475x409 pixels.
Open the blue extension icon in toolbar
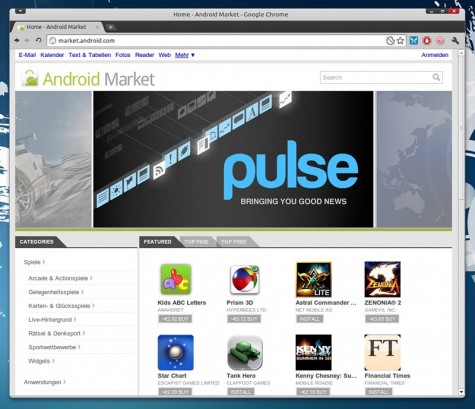tap(414, 41)
